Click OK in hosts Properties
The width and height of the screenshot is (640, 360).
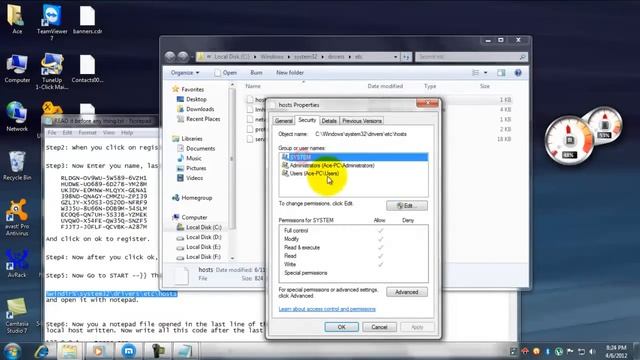point(342,327)
